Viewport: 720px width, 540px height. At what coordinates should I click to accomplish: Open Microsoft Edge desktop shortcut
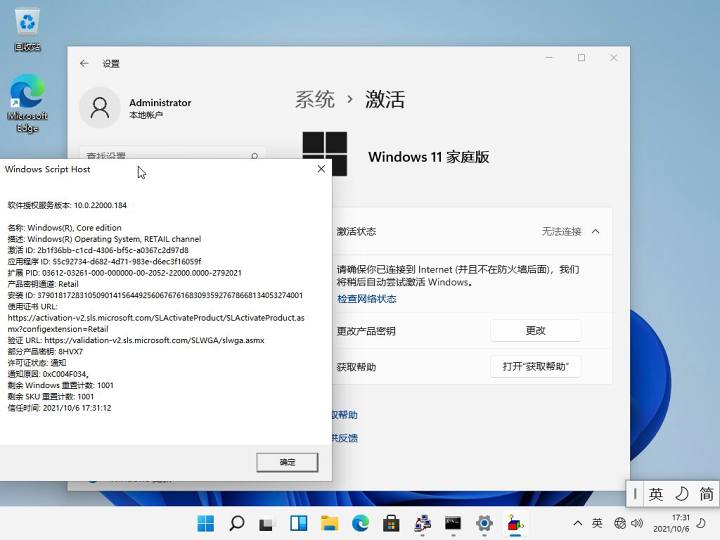[28, 103]
